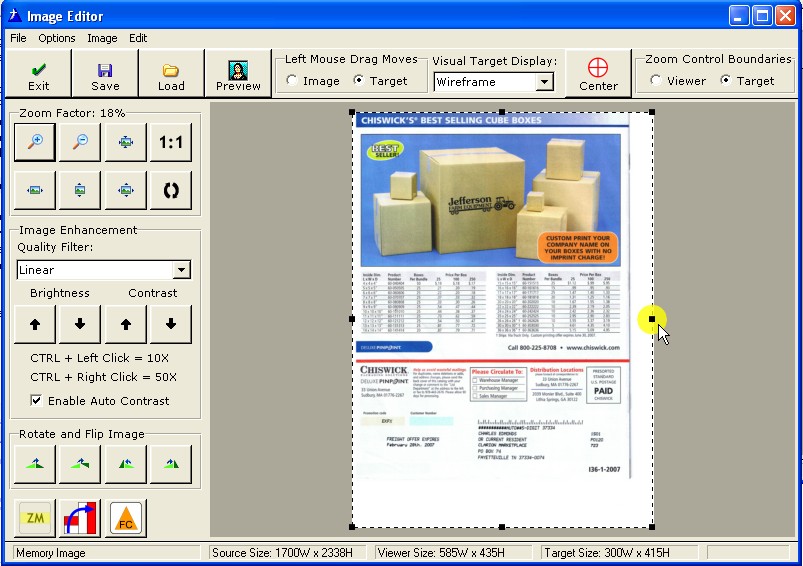Click the 'CTRL + Right Click = 50X' hint
Image resolution: width=803 pixels, height=566 pixels.
tap(103, 377)
